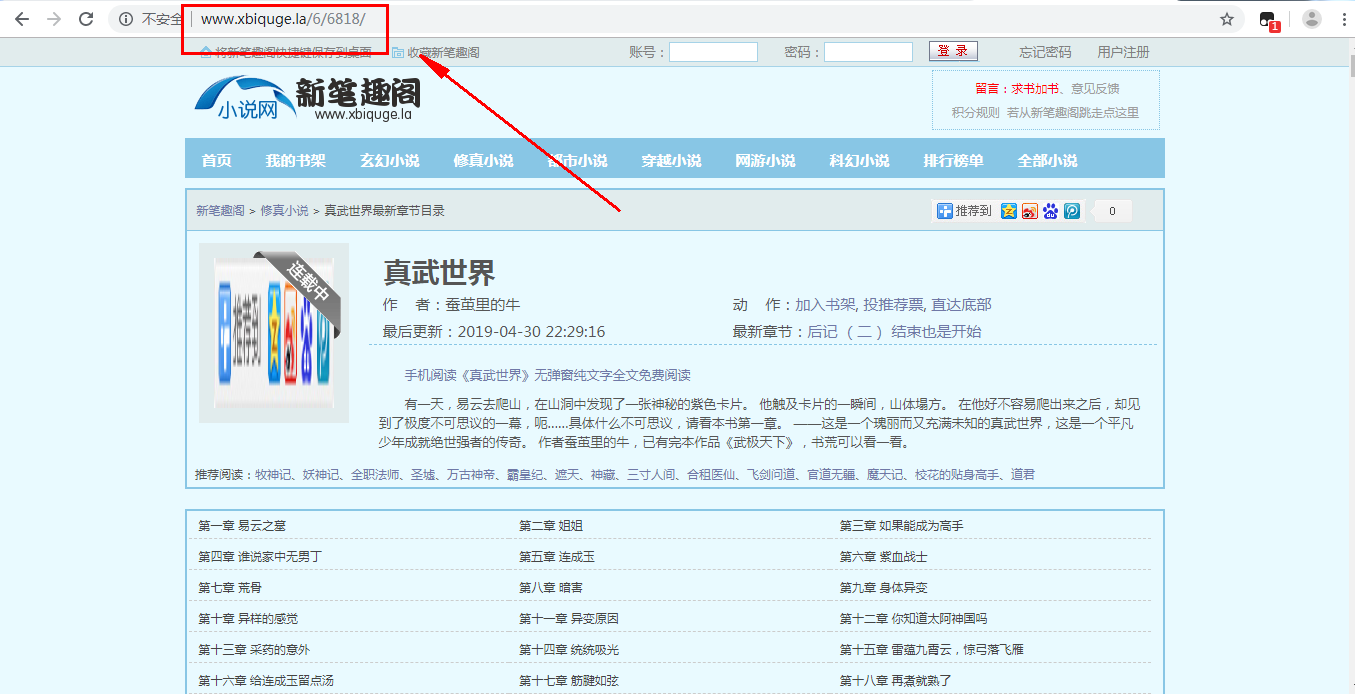Open chapter 第十五章 雷蕴九霄云，惊弓落飞雁
This screenshot has width=1355, height=694.
click(x=932, y=650)
